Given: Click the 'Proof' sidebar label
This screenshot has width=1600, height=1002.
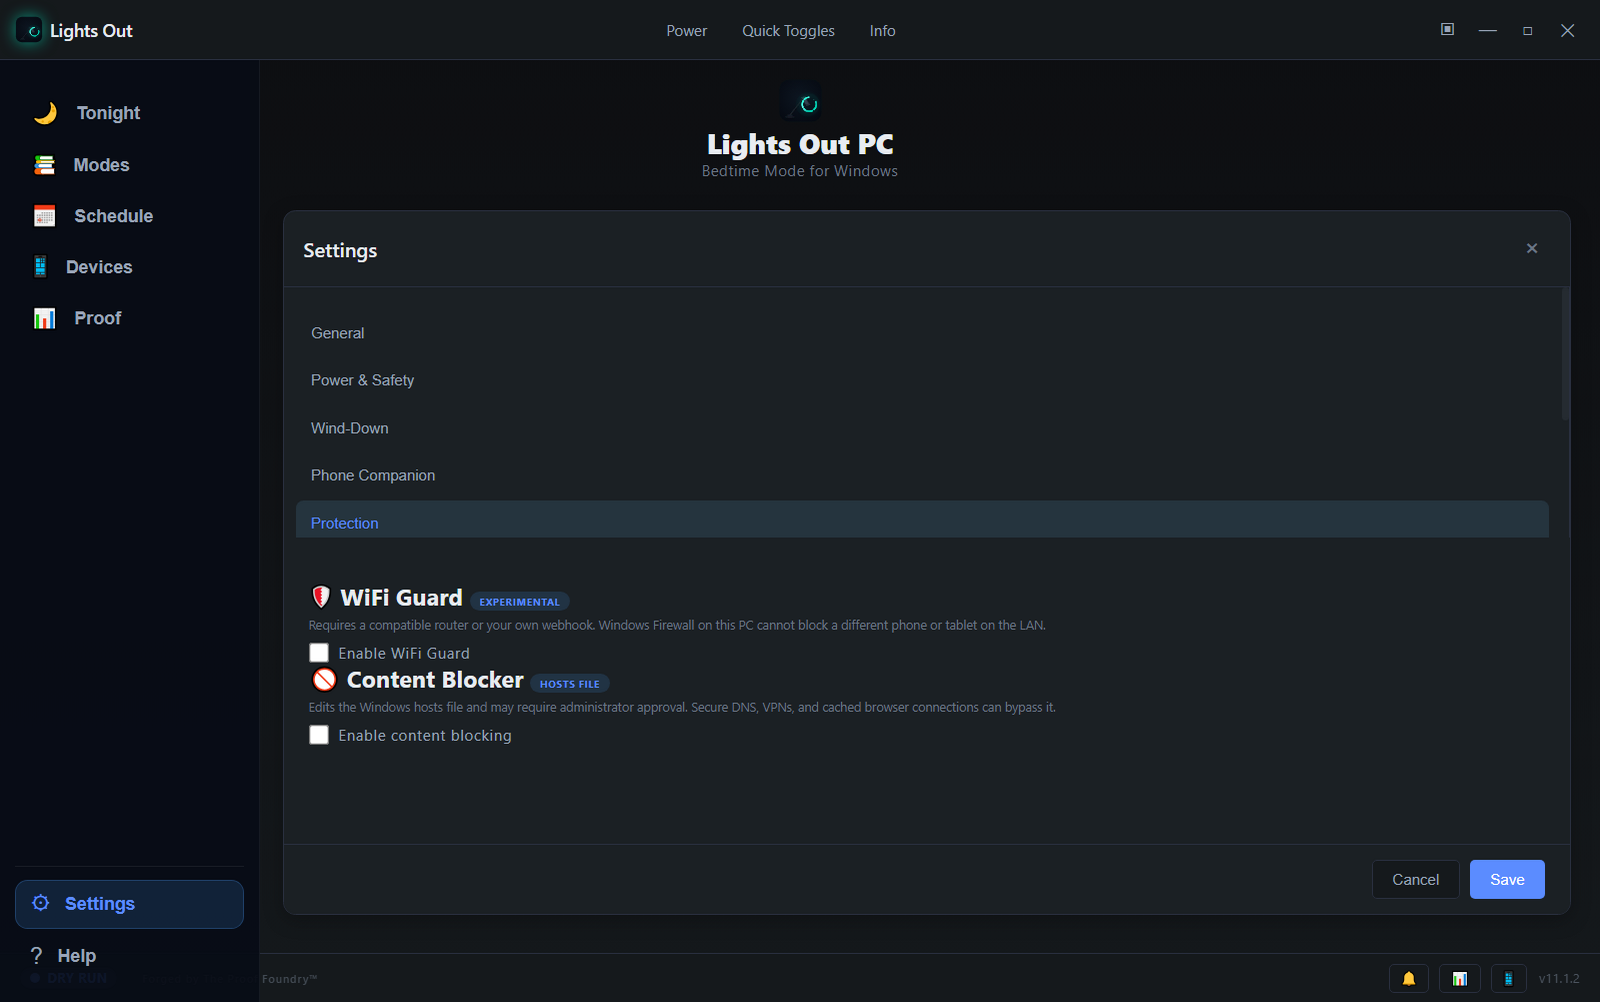Looking at the screenshot, I should tap(98, 318).
